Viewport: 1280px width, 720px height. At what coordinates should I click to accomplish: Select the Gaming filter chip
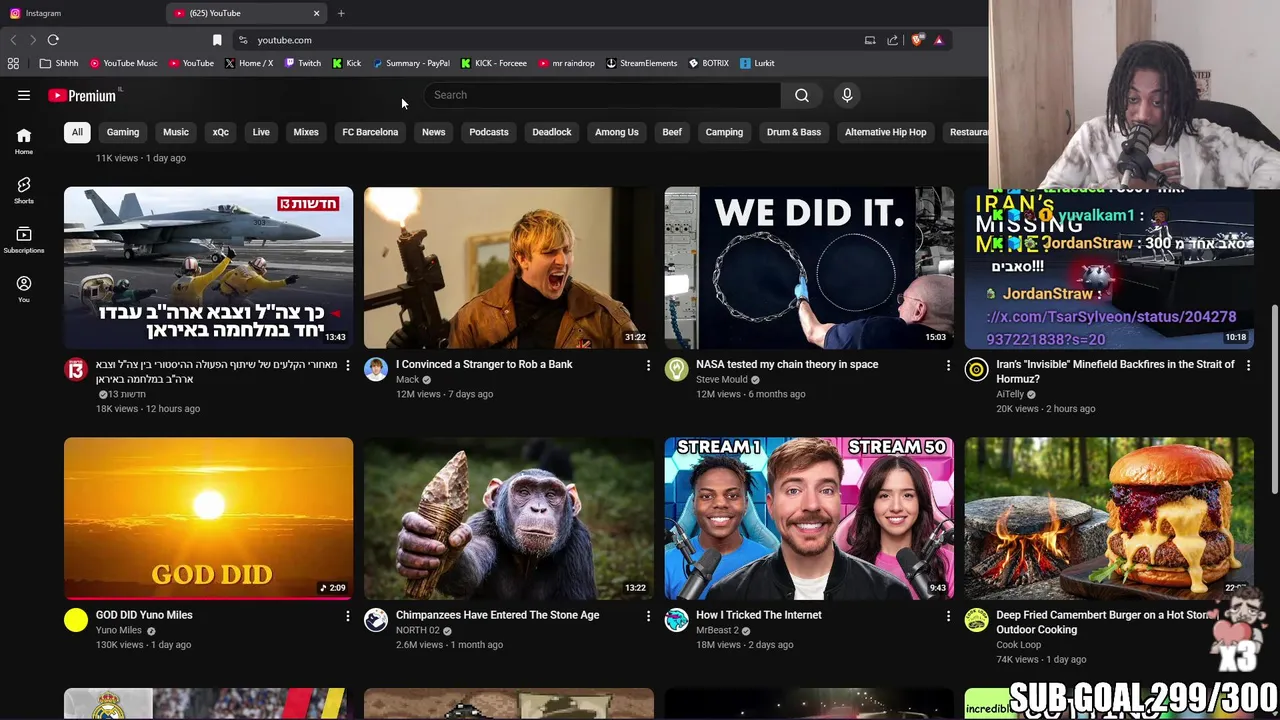tap(123, 132)
